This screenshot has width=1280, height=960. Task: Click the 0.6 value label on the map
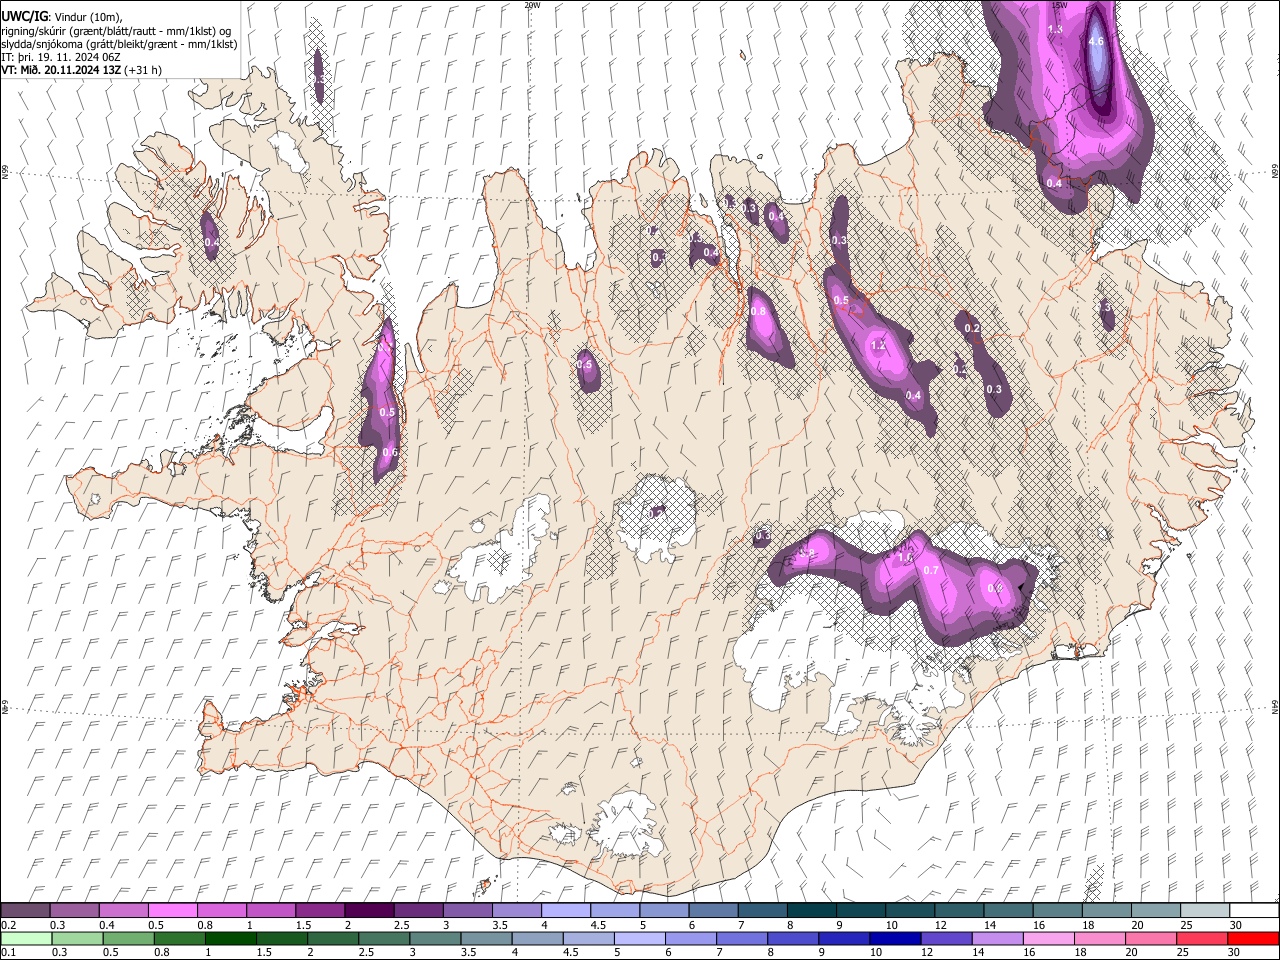pyautogui.click(x=390, y=453)
